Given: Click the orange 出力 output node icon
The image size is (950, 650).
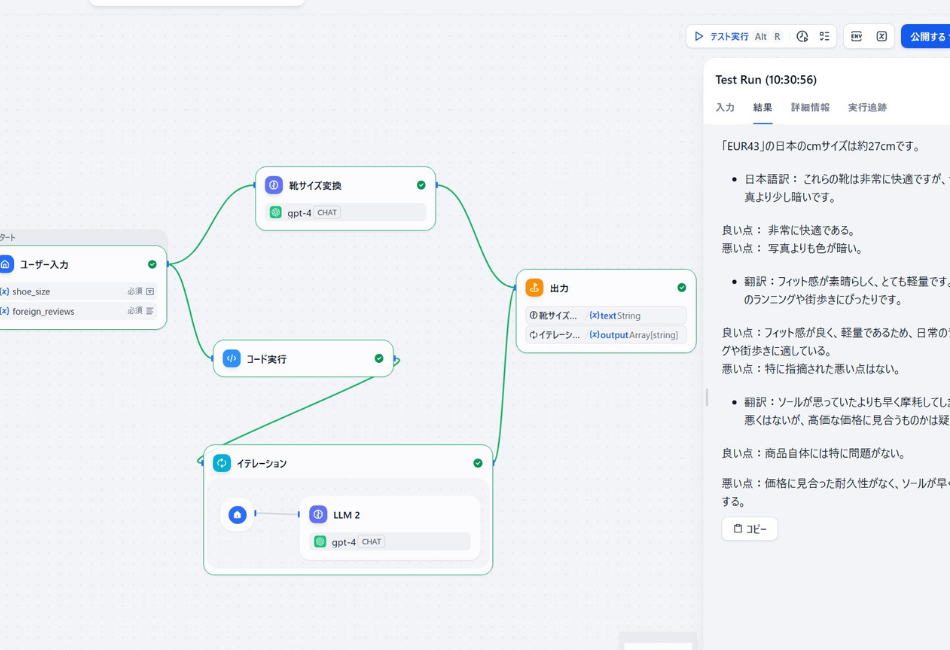Looking at the screenshot, I should (534, 287).
